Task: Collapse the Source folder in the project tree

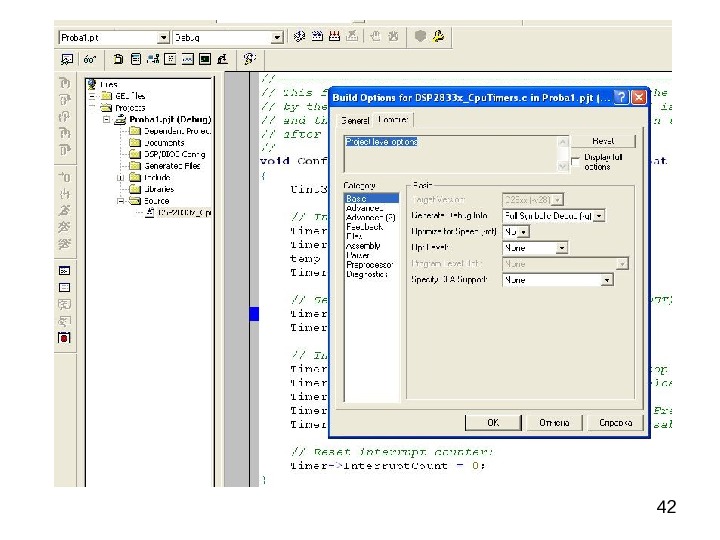Action: (121, 200)
